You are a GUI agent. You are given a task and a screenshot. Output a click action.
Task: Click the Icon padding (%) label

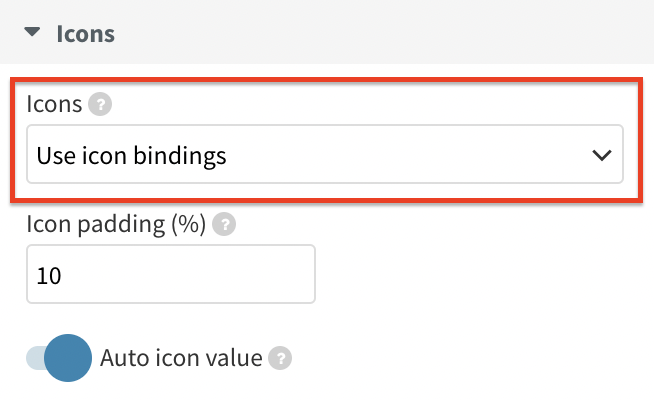coord(116,224)
